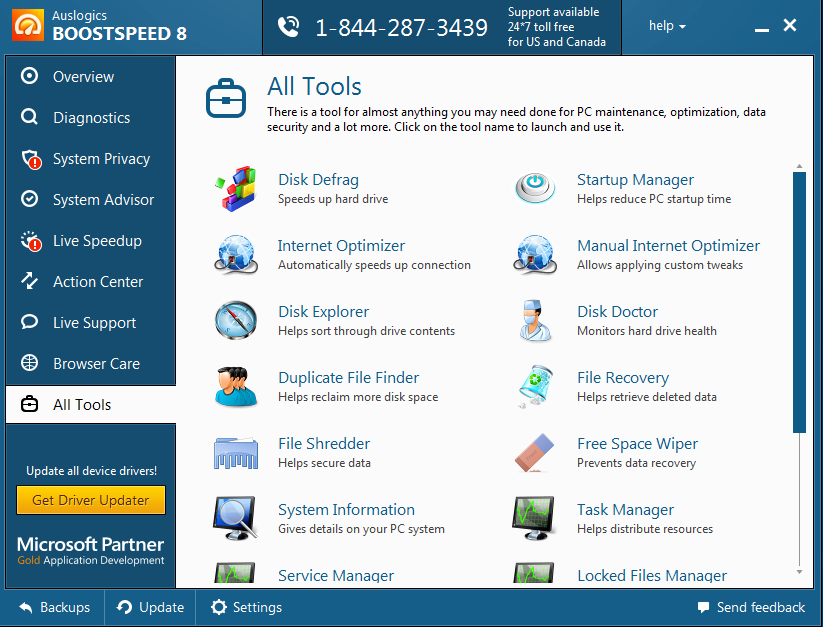Click the Action Center arrows icon

[x=29, y=281]
